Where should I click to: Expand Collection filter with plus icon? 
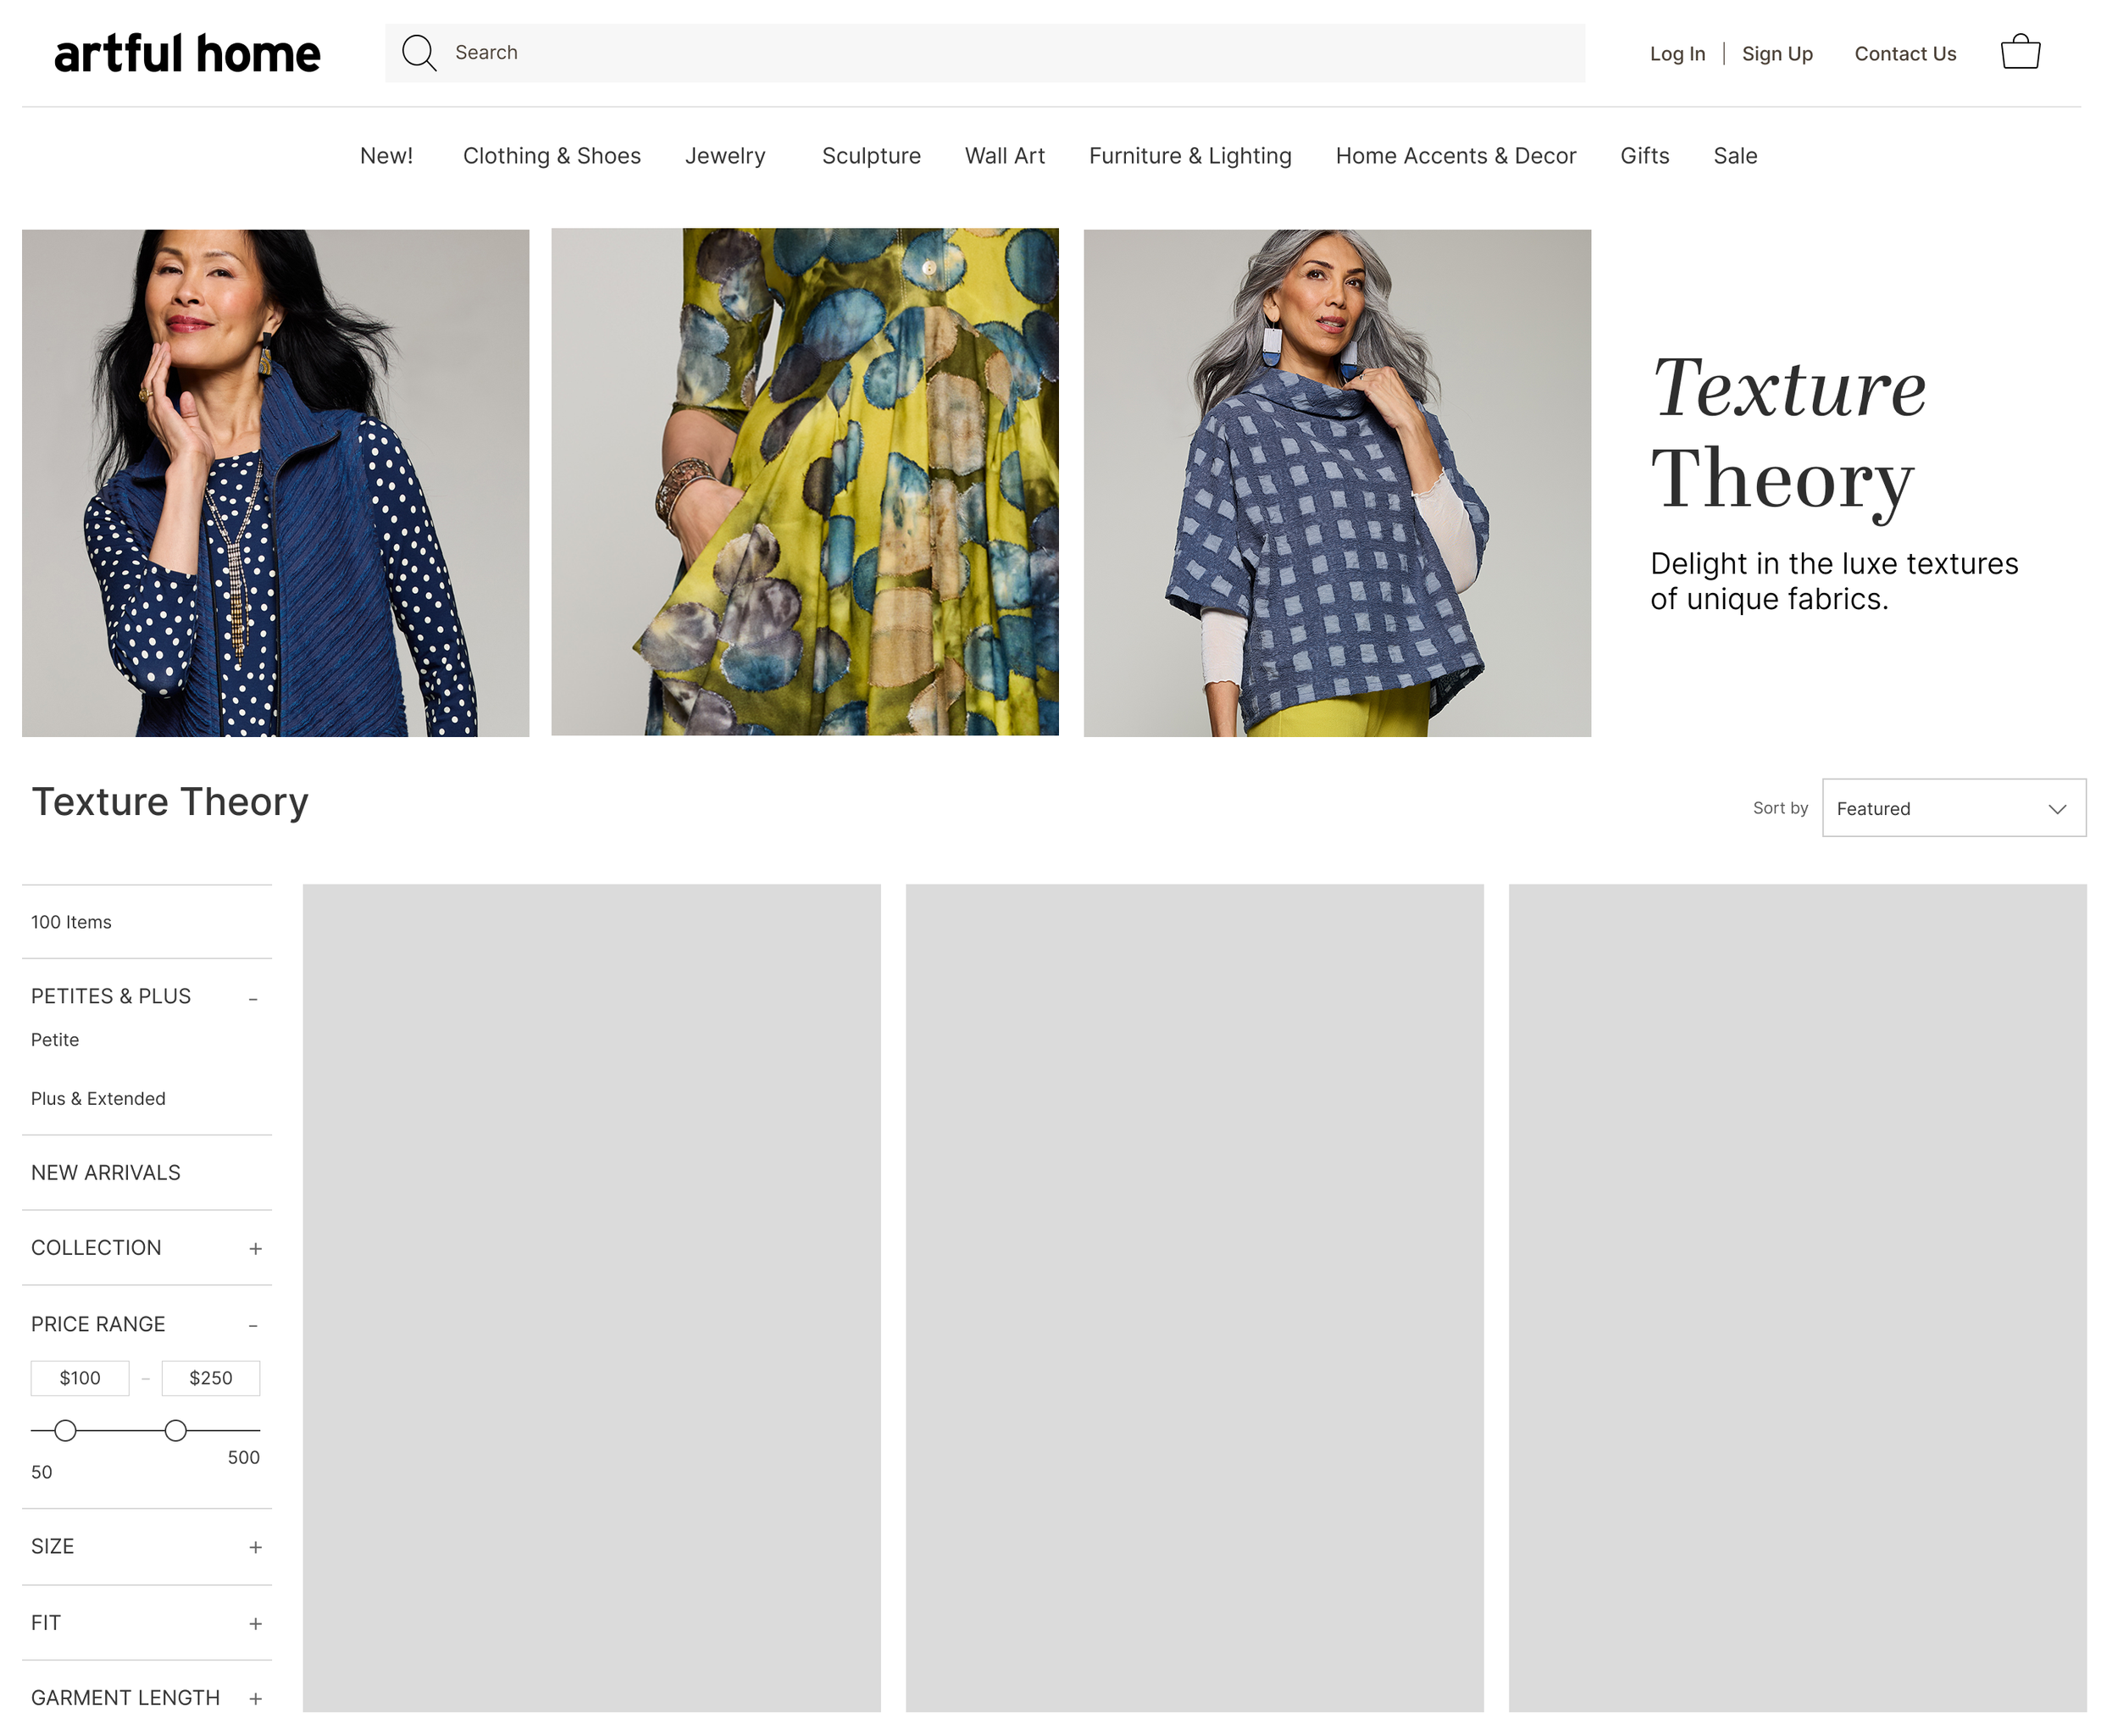(256, 1249)
